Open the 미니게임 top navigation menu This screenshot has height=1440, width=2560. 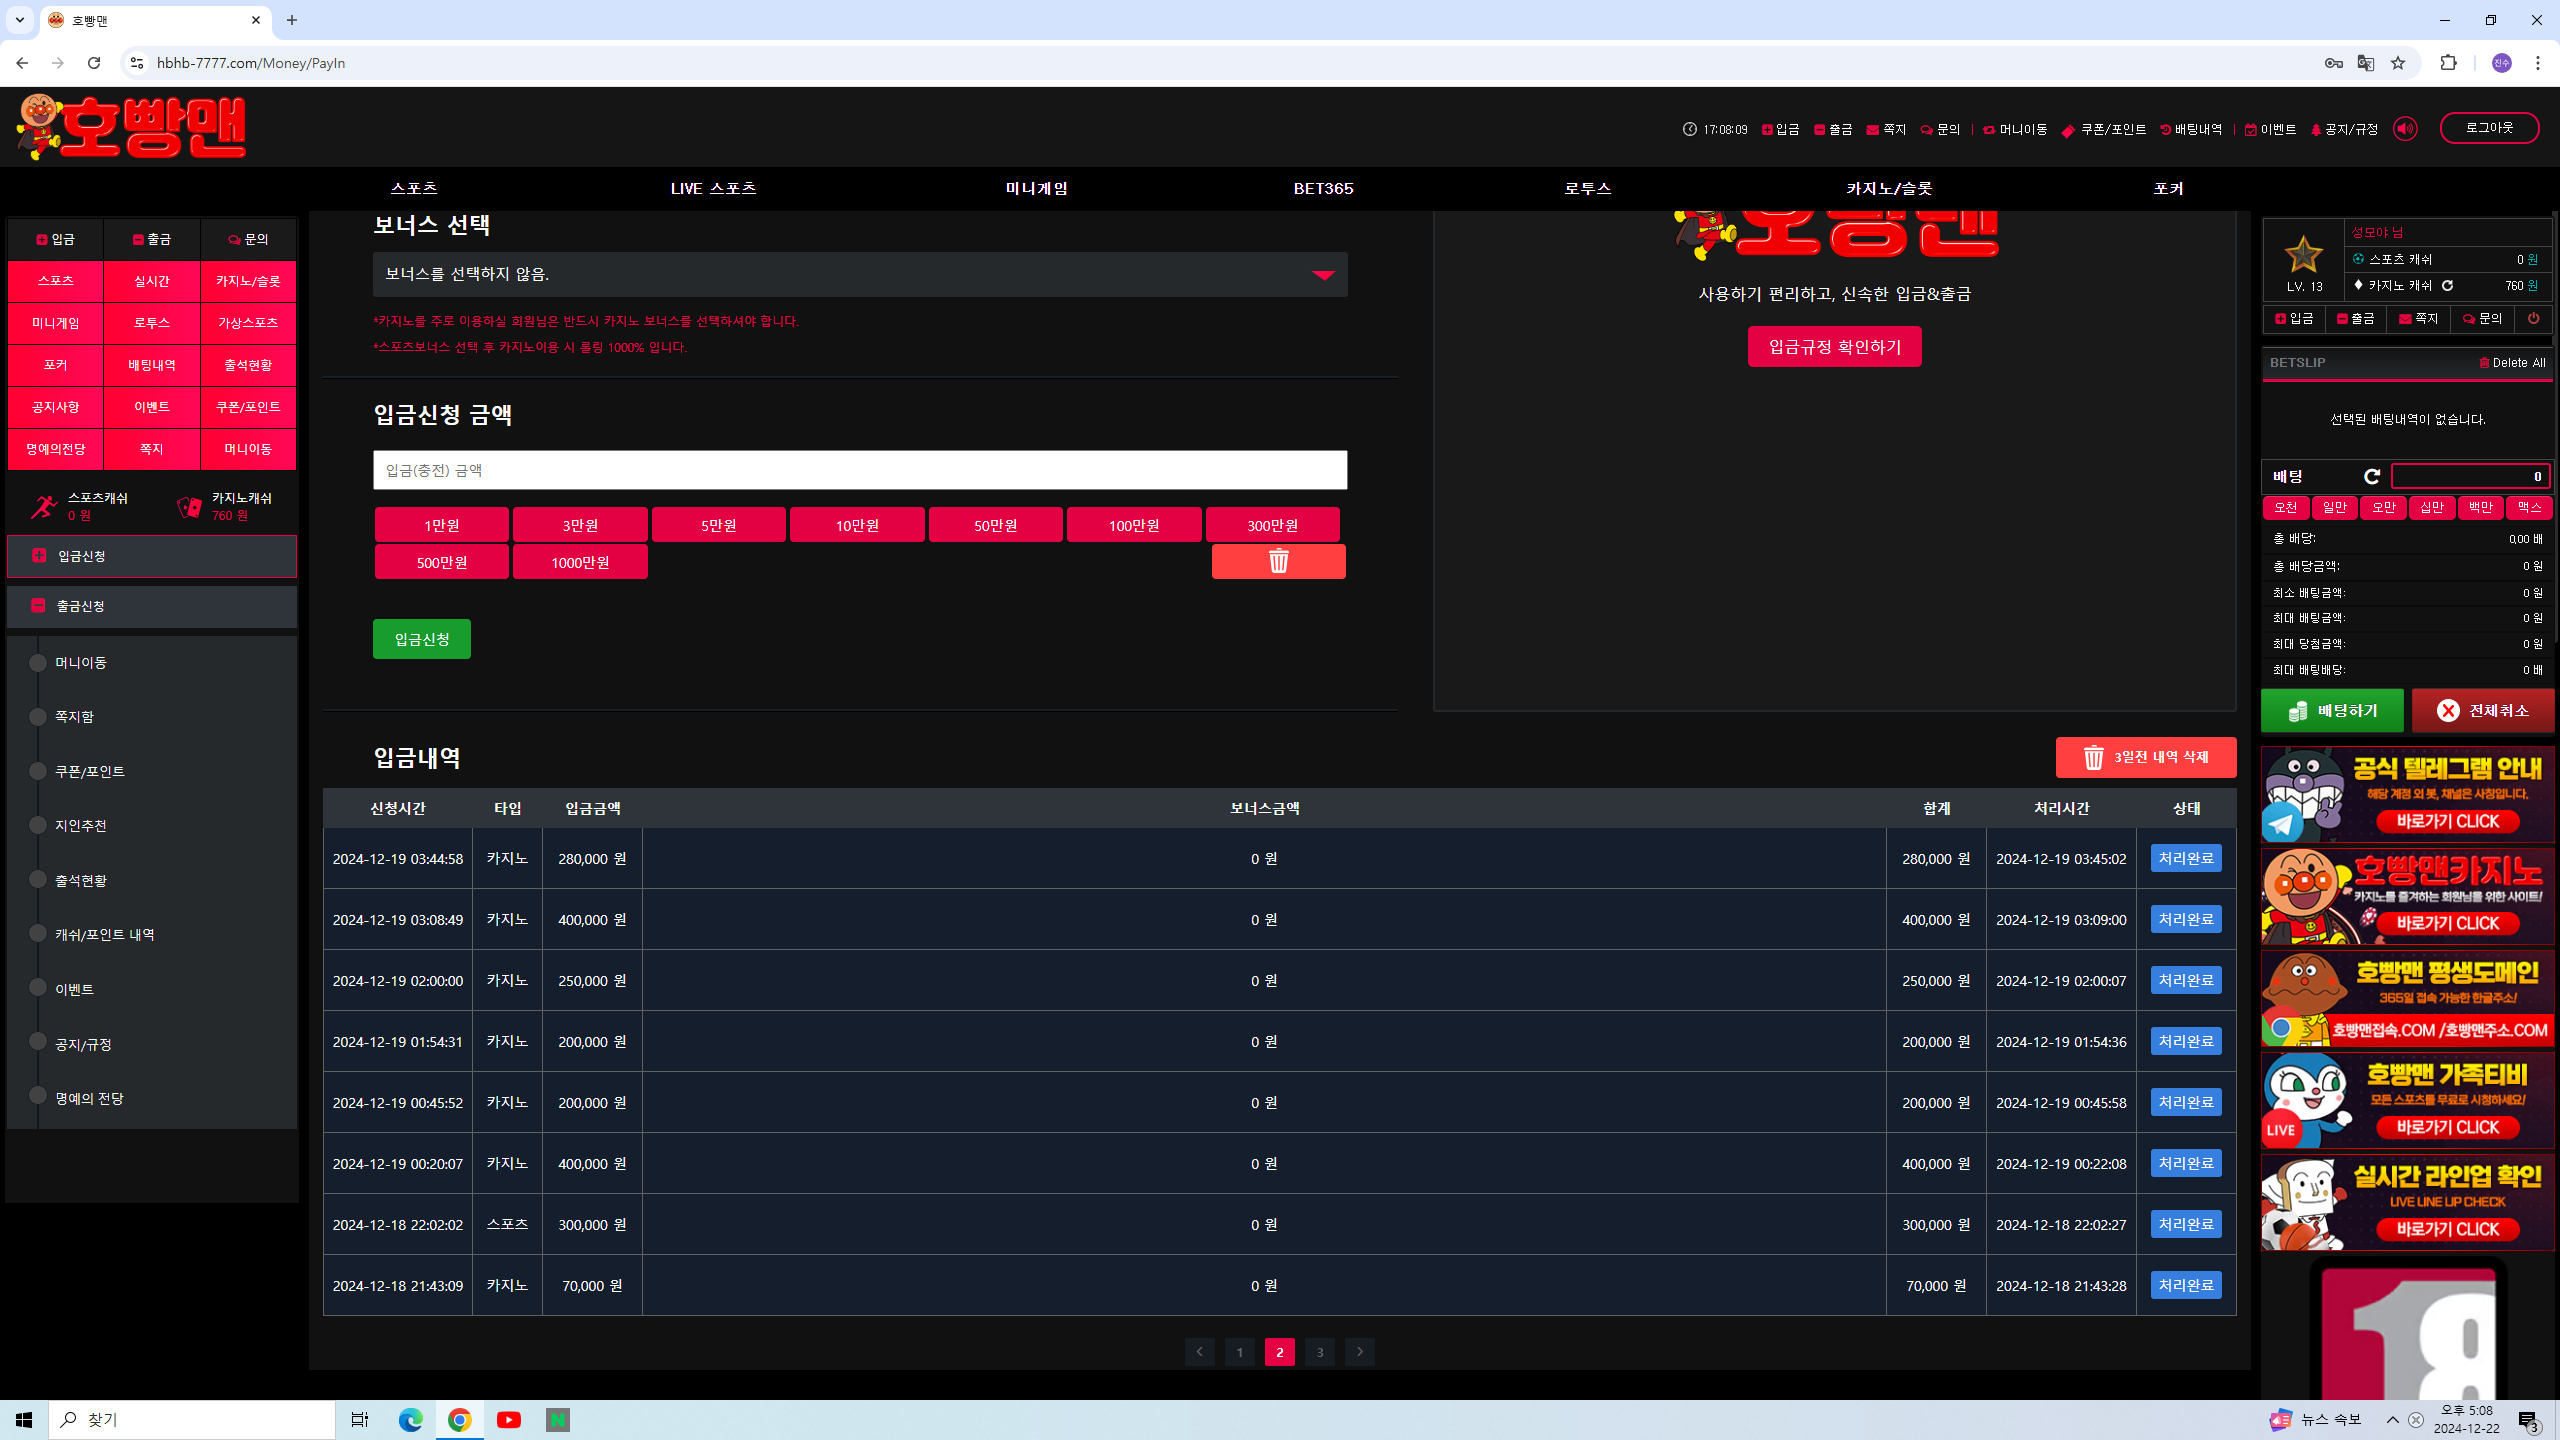1036,188
